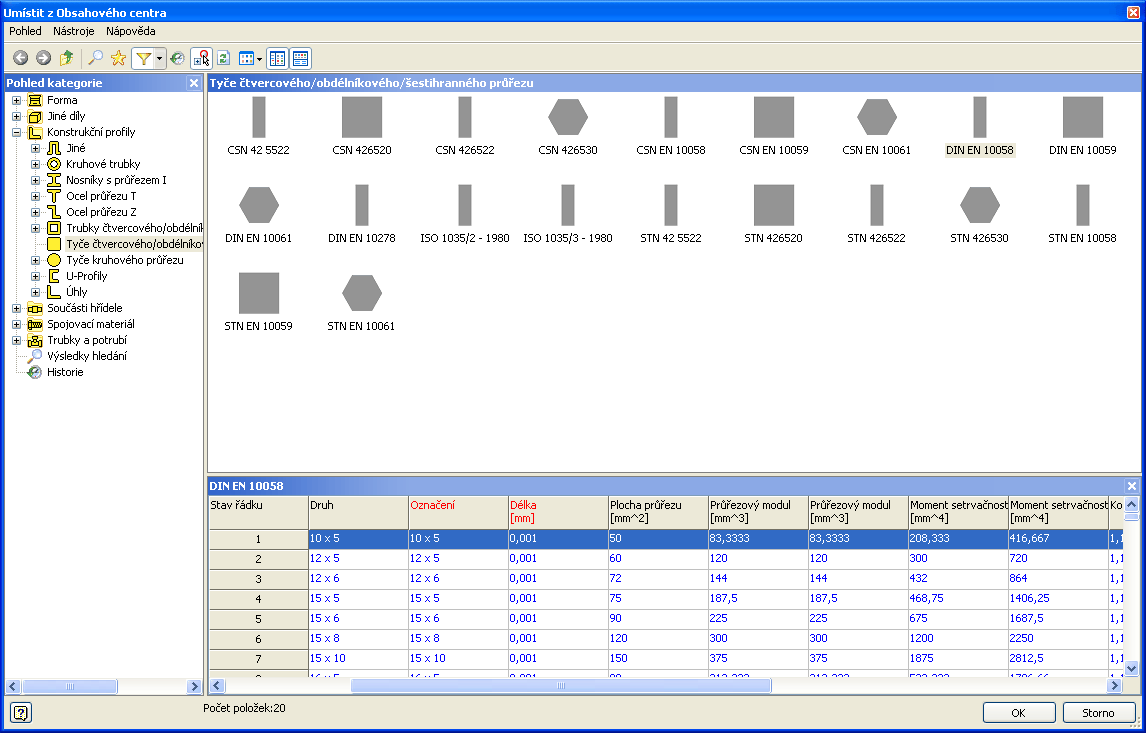Go up one folder level
This screenshot has width=1146, height=733.
(x=66, y=59)
